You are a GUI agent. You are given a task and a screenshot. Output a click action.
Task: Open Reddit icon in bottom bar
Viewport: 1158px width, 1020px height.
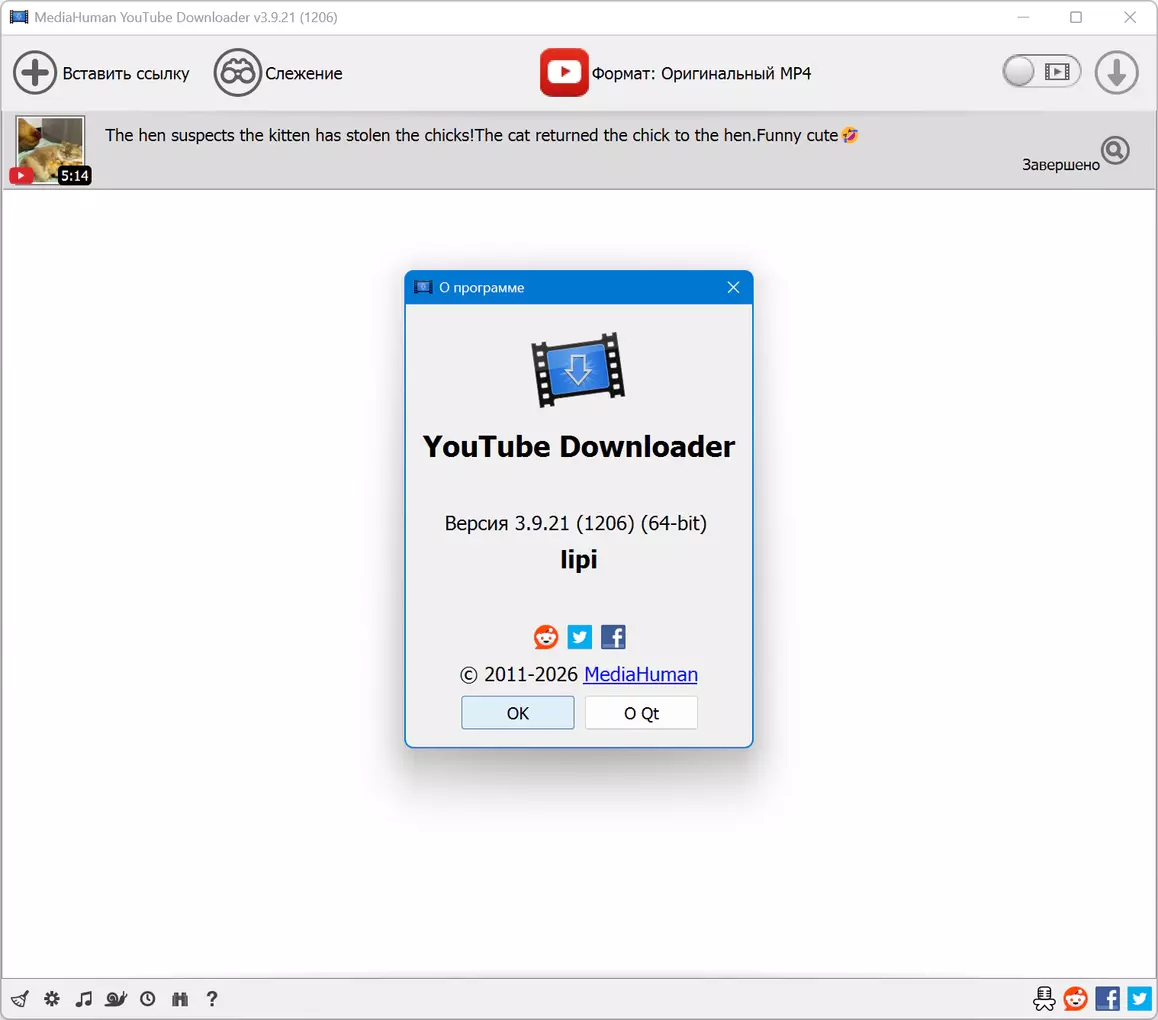[x=1075, y=999]
